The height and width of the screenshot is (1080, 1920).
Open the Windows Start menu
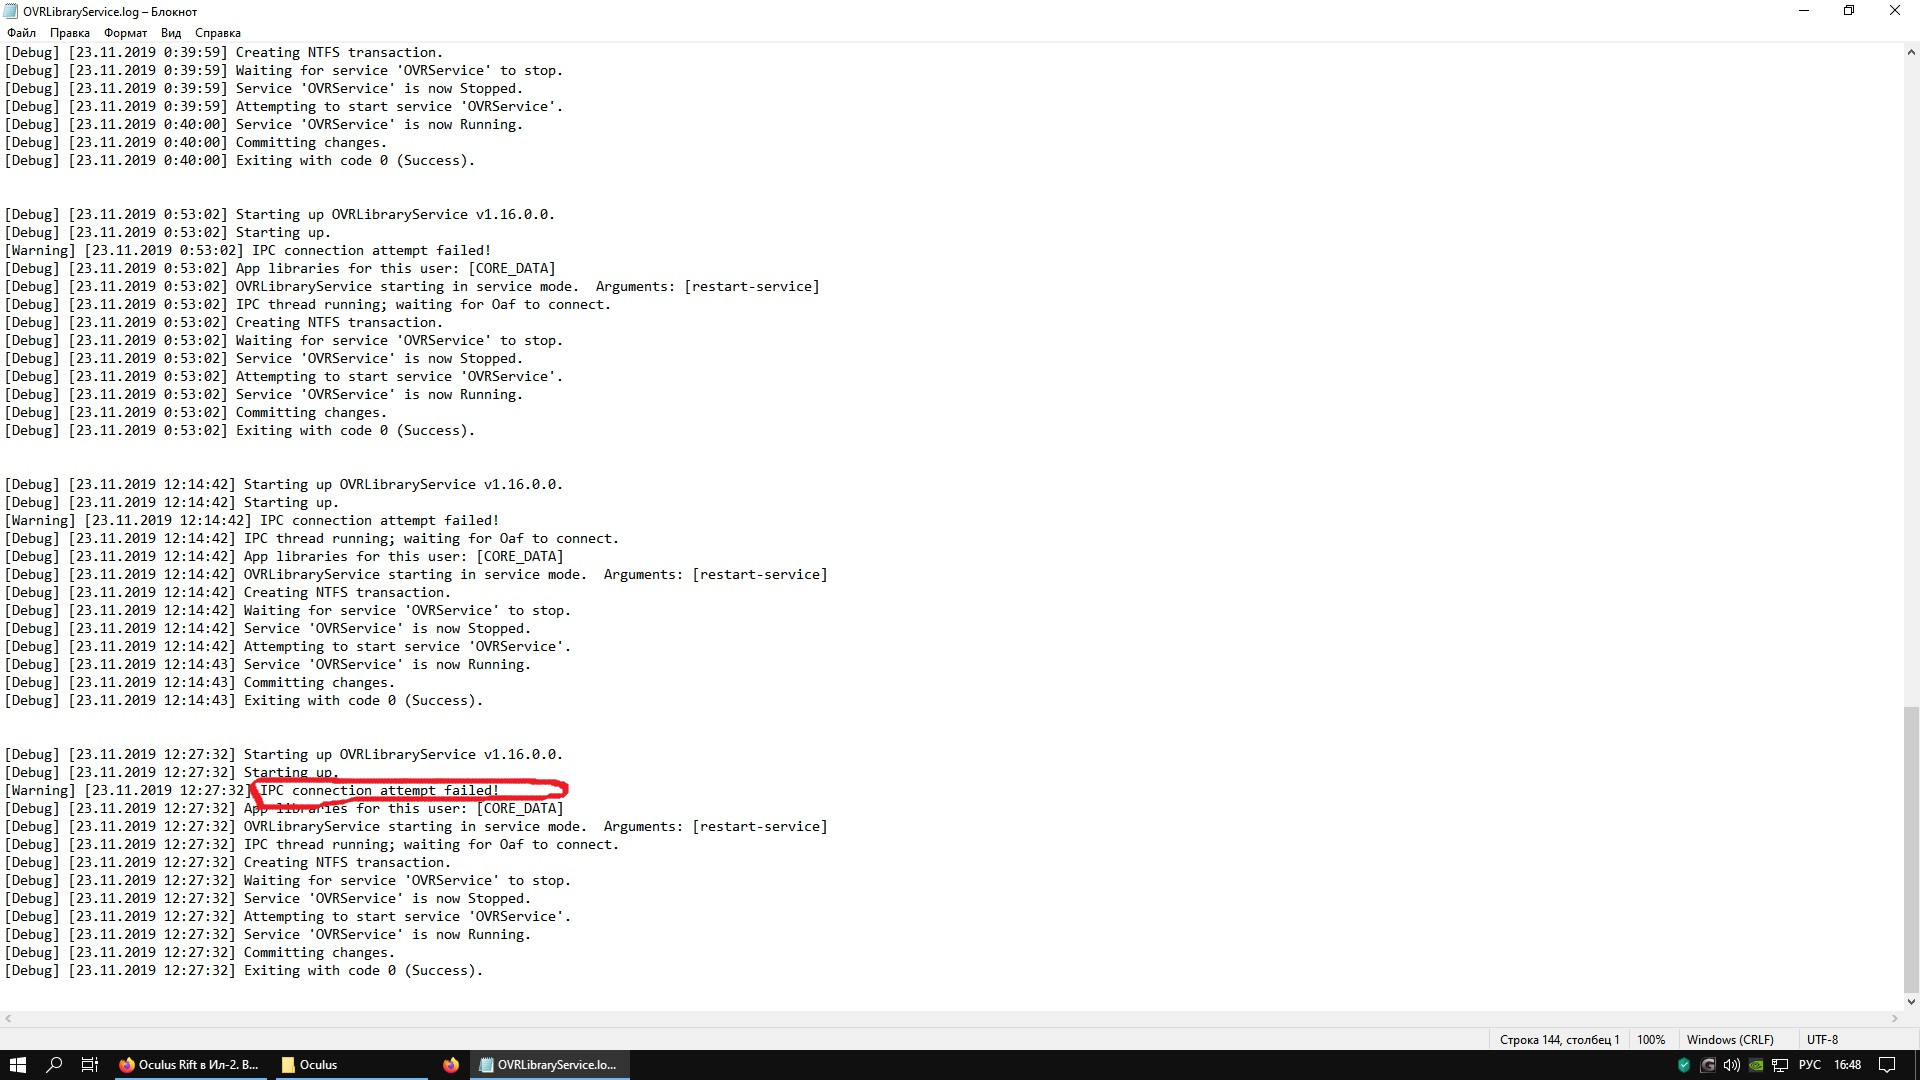pyautogui.click(x=17, y=1065)
